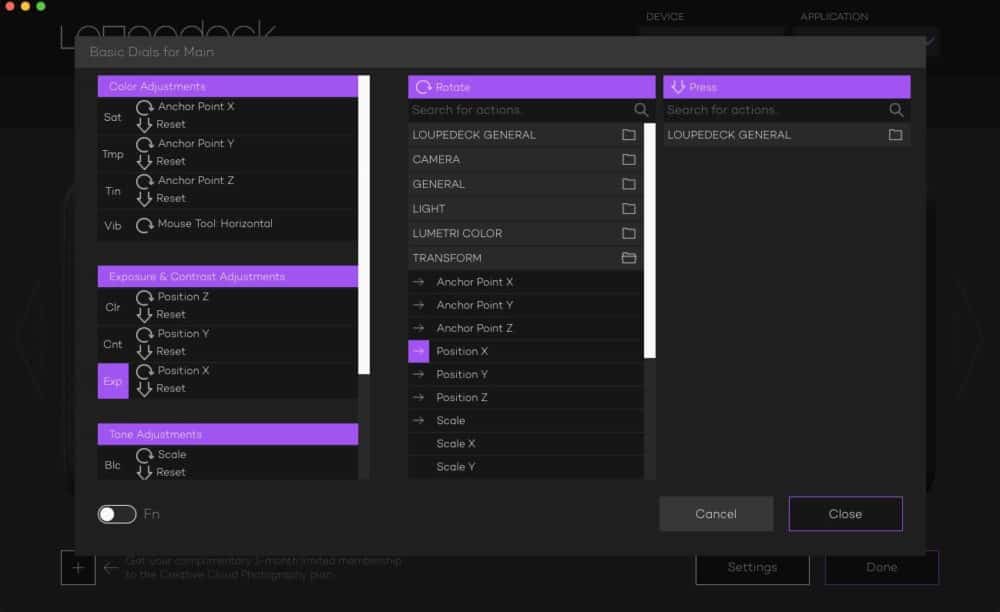Click the search magnifier in Press panel
This screenshot has width=1000, height=612.
tap(896, 110)
